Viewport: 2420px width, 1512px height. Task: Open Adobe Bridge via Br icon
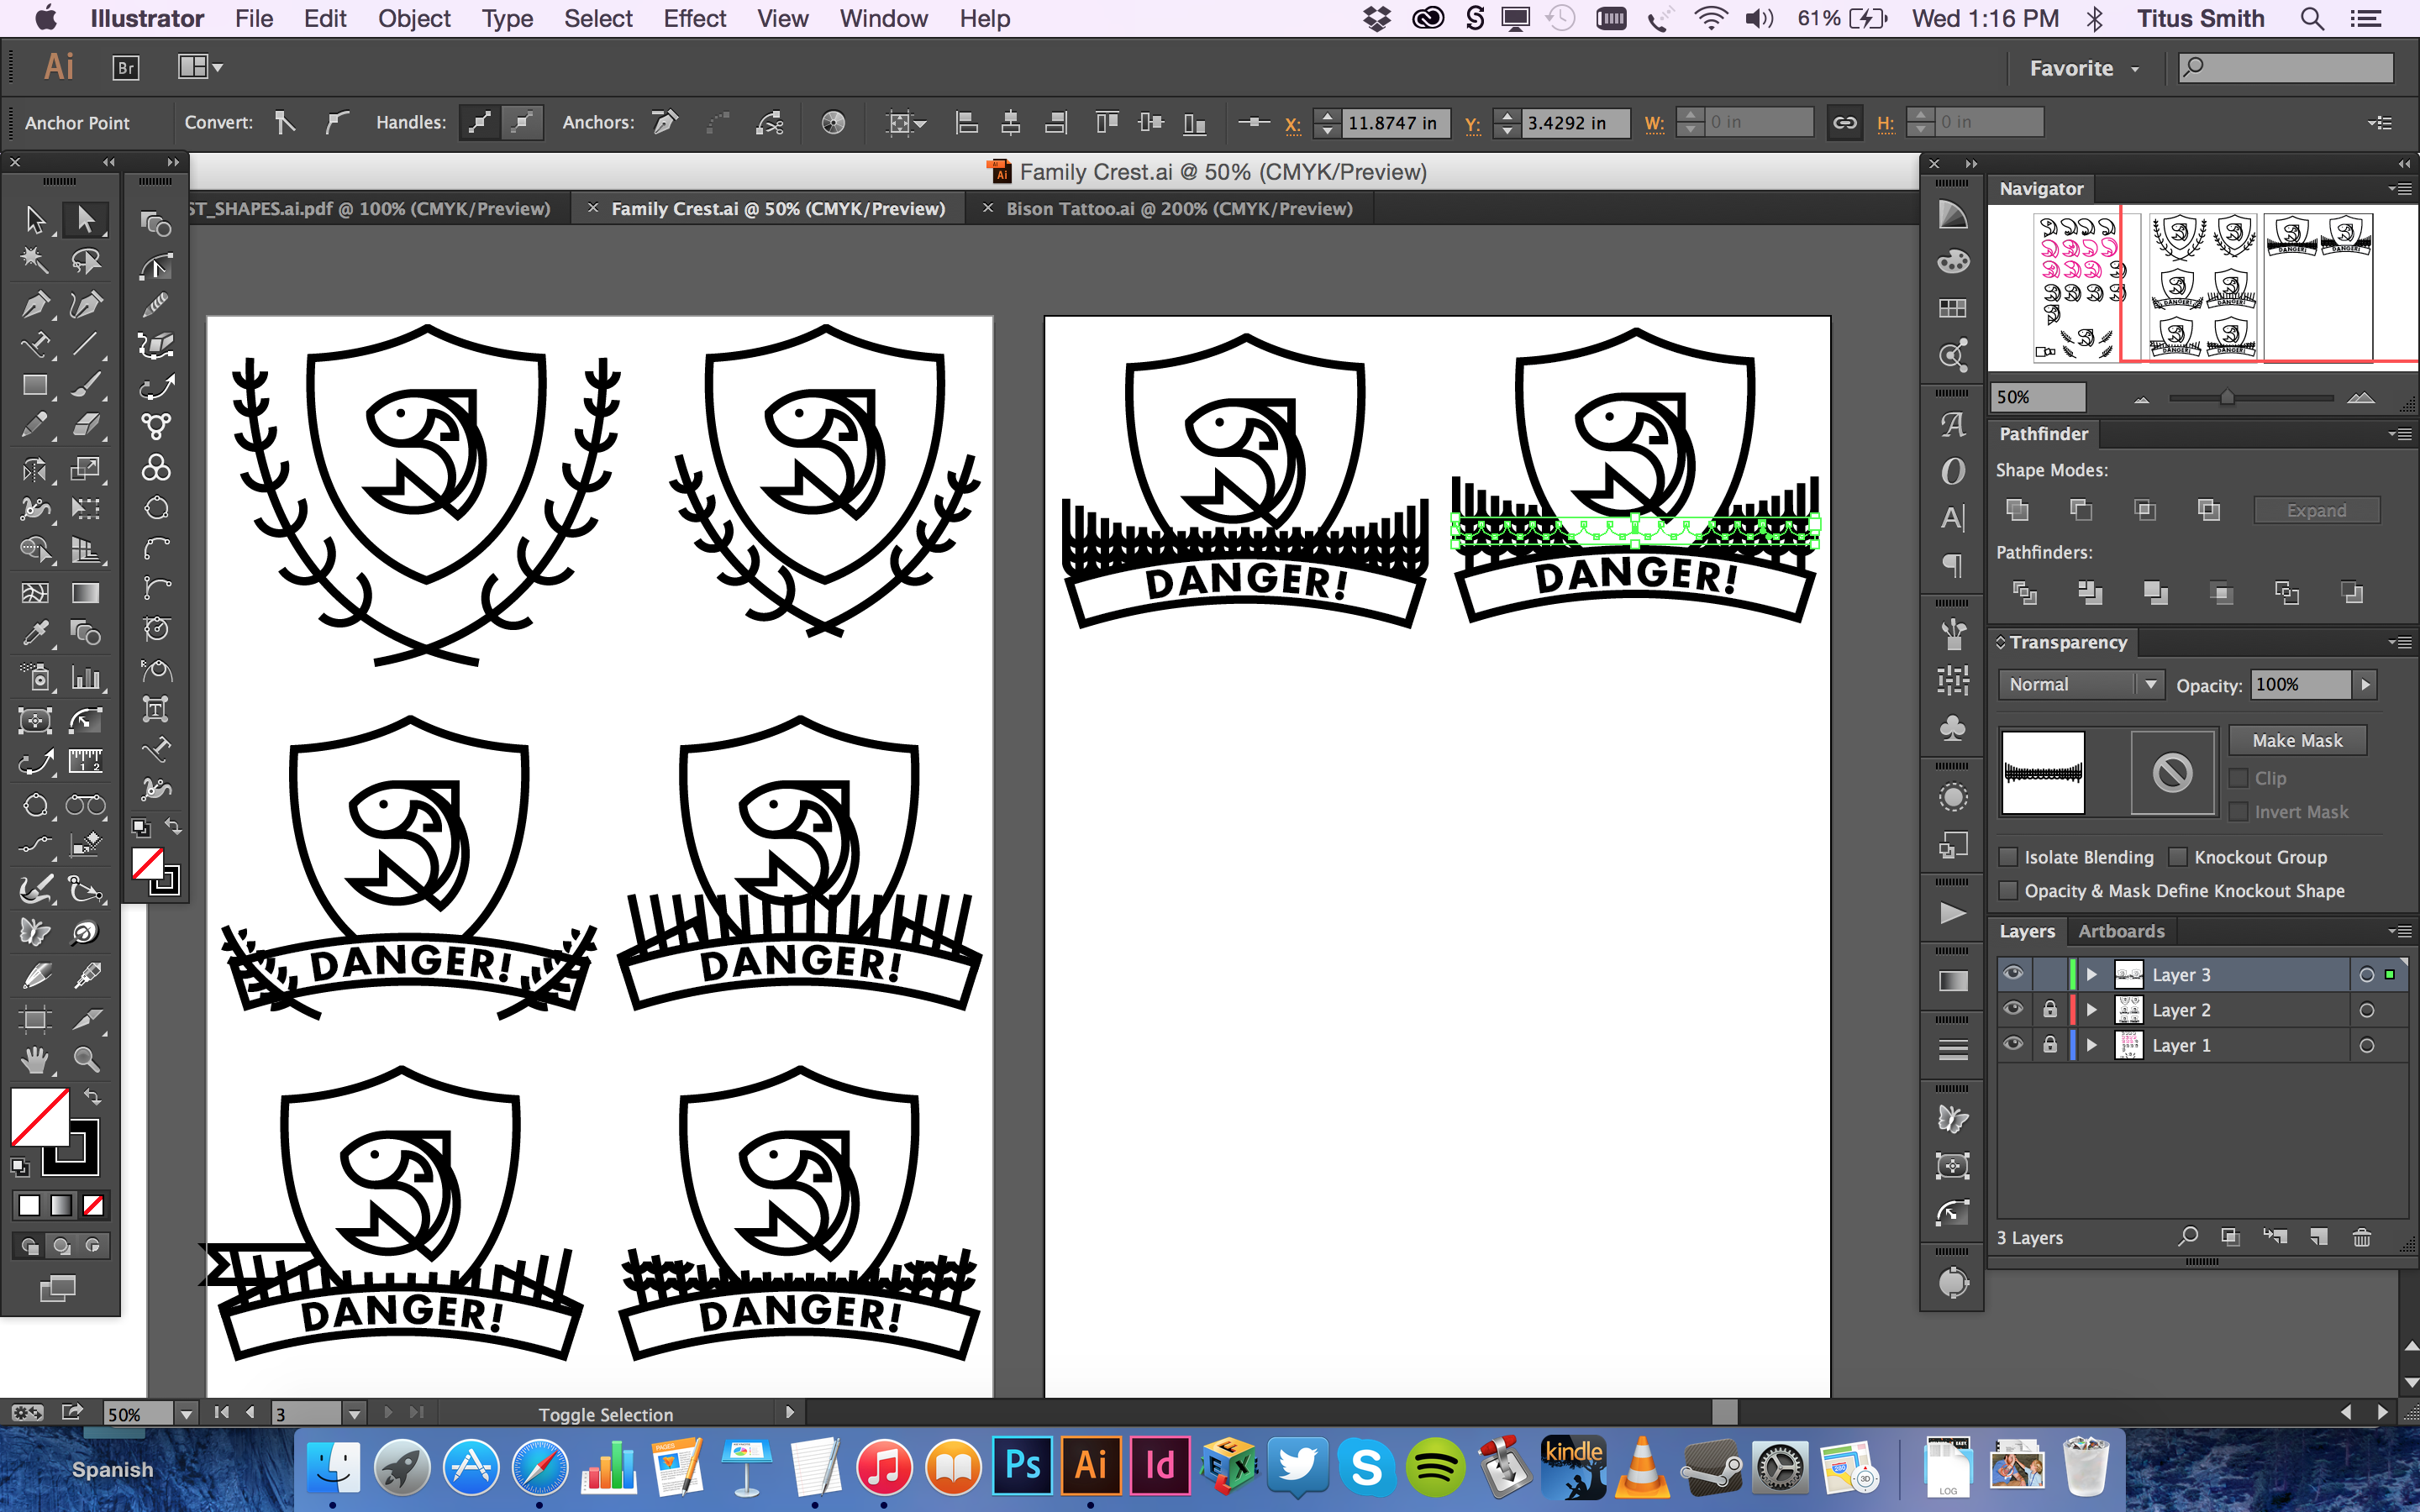125,68
